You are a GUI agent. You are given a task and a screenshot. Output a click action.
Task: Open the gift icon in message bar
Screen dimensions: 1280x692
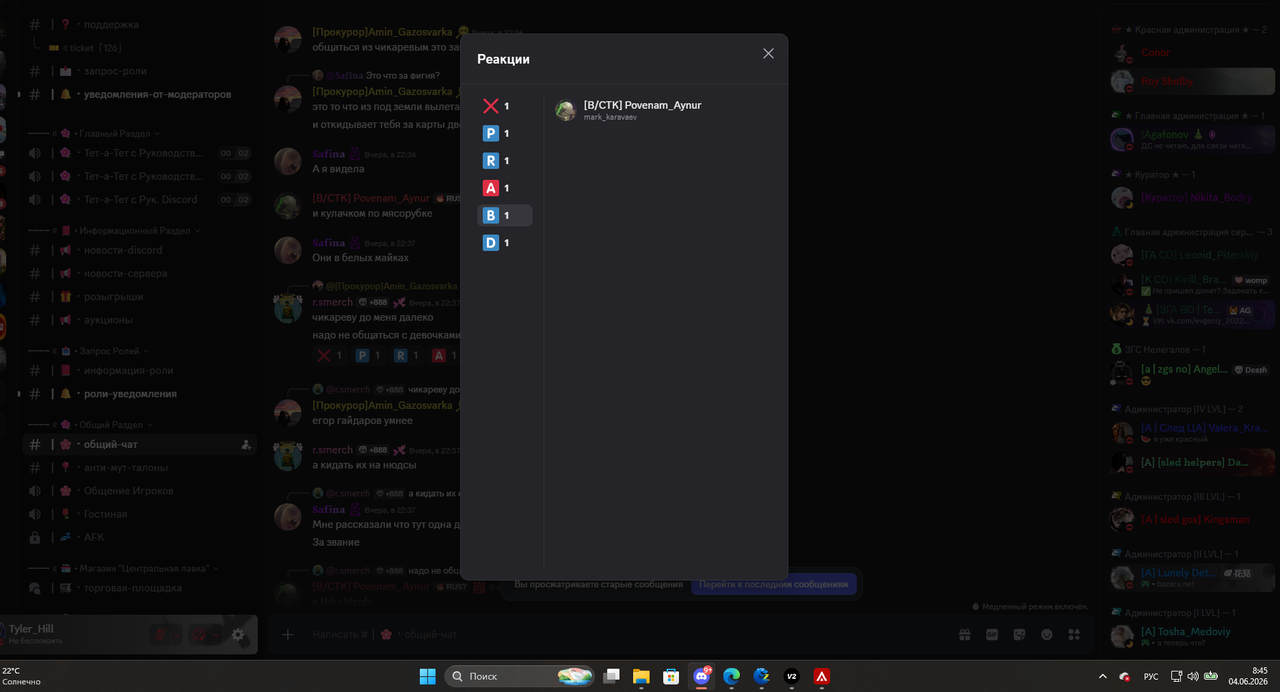click(965, 634)
